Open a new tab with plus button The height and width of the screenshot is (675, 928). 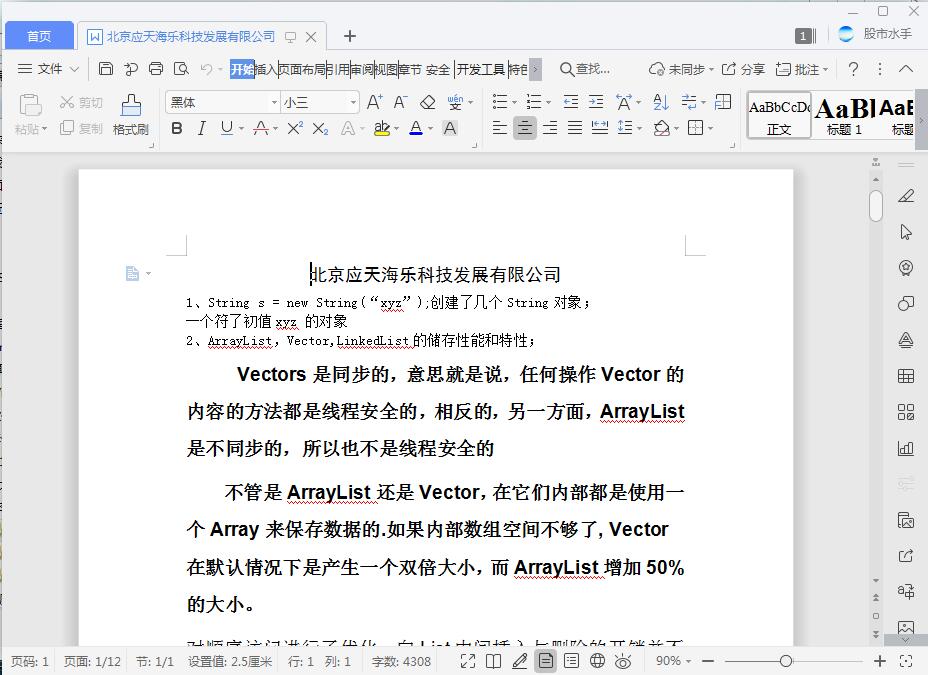350,36
